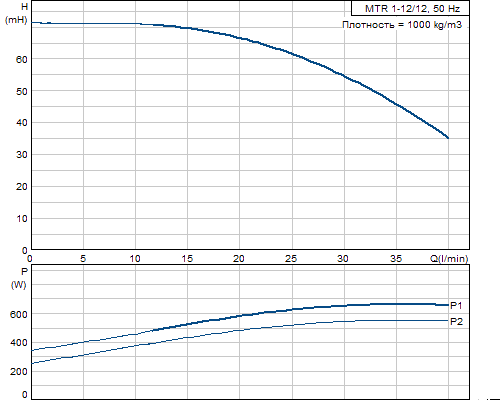Click the 15 tick on the flow axis

pos(187,258)
